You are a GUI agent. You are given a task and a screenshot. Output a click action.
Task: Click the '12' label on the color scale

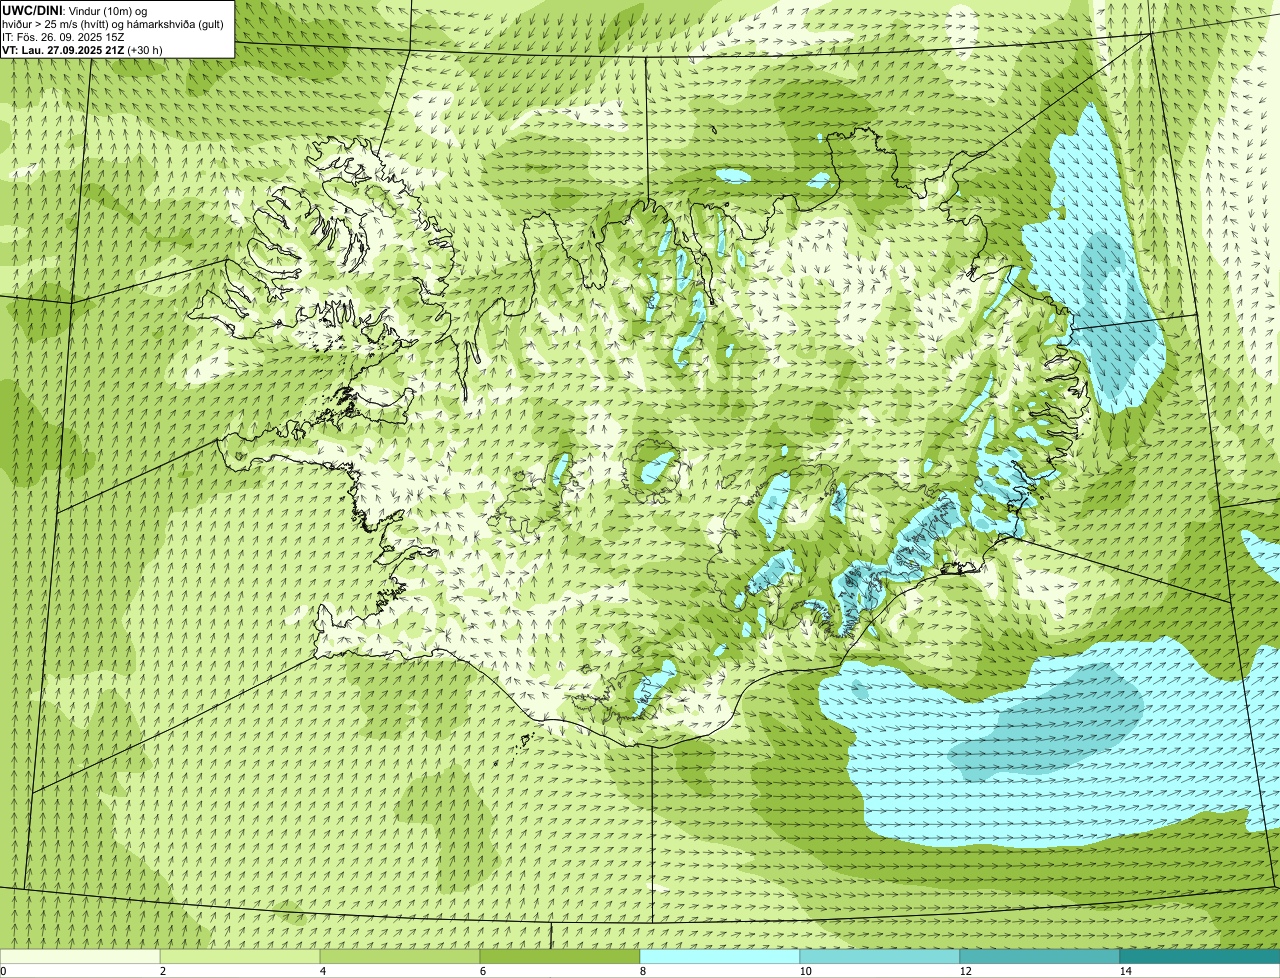(x=965, y=971)
